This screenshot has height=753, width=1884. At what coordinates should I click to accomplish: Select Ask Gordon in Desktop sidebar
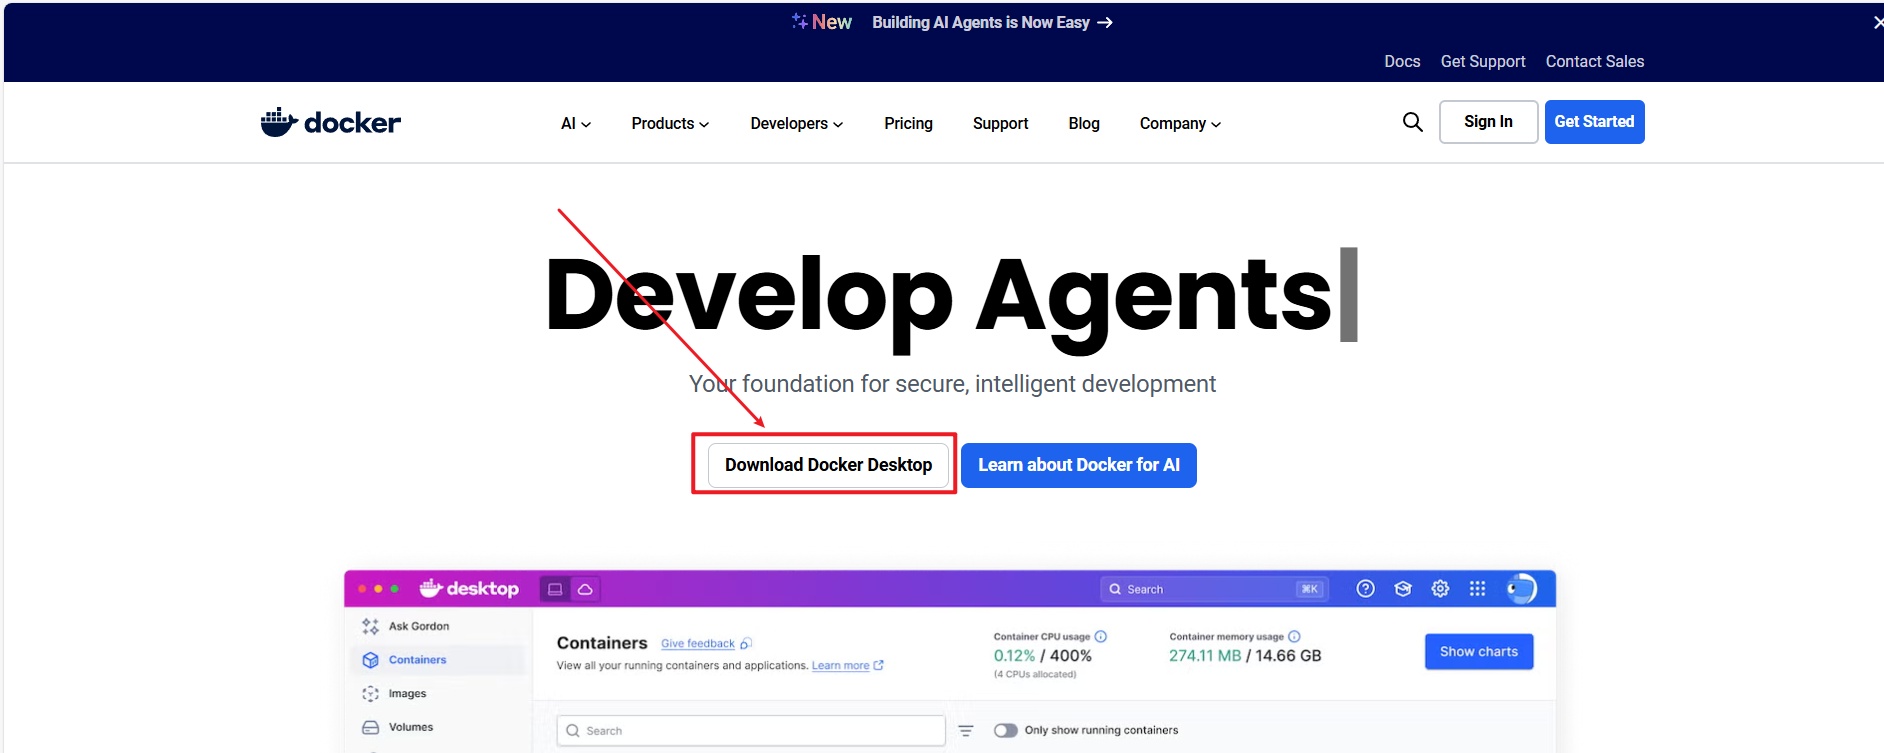click(419, 626)
